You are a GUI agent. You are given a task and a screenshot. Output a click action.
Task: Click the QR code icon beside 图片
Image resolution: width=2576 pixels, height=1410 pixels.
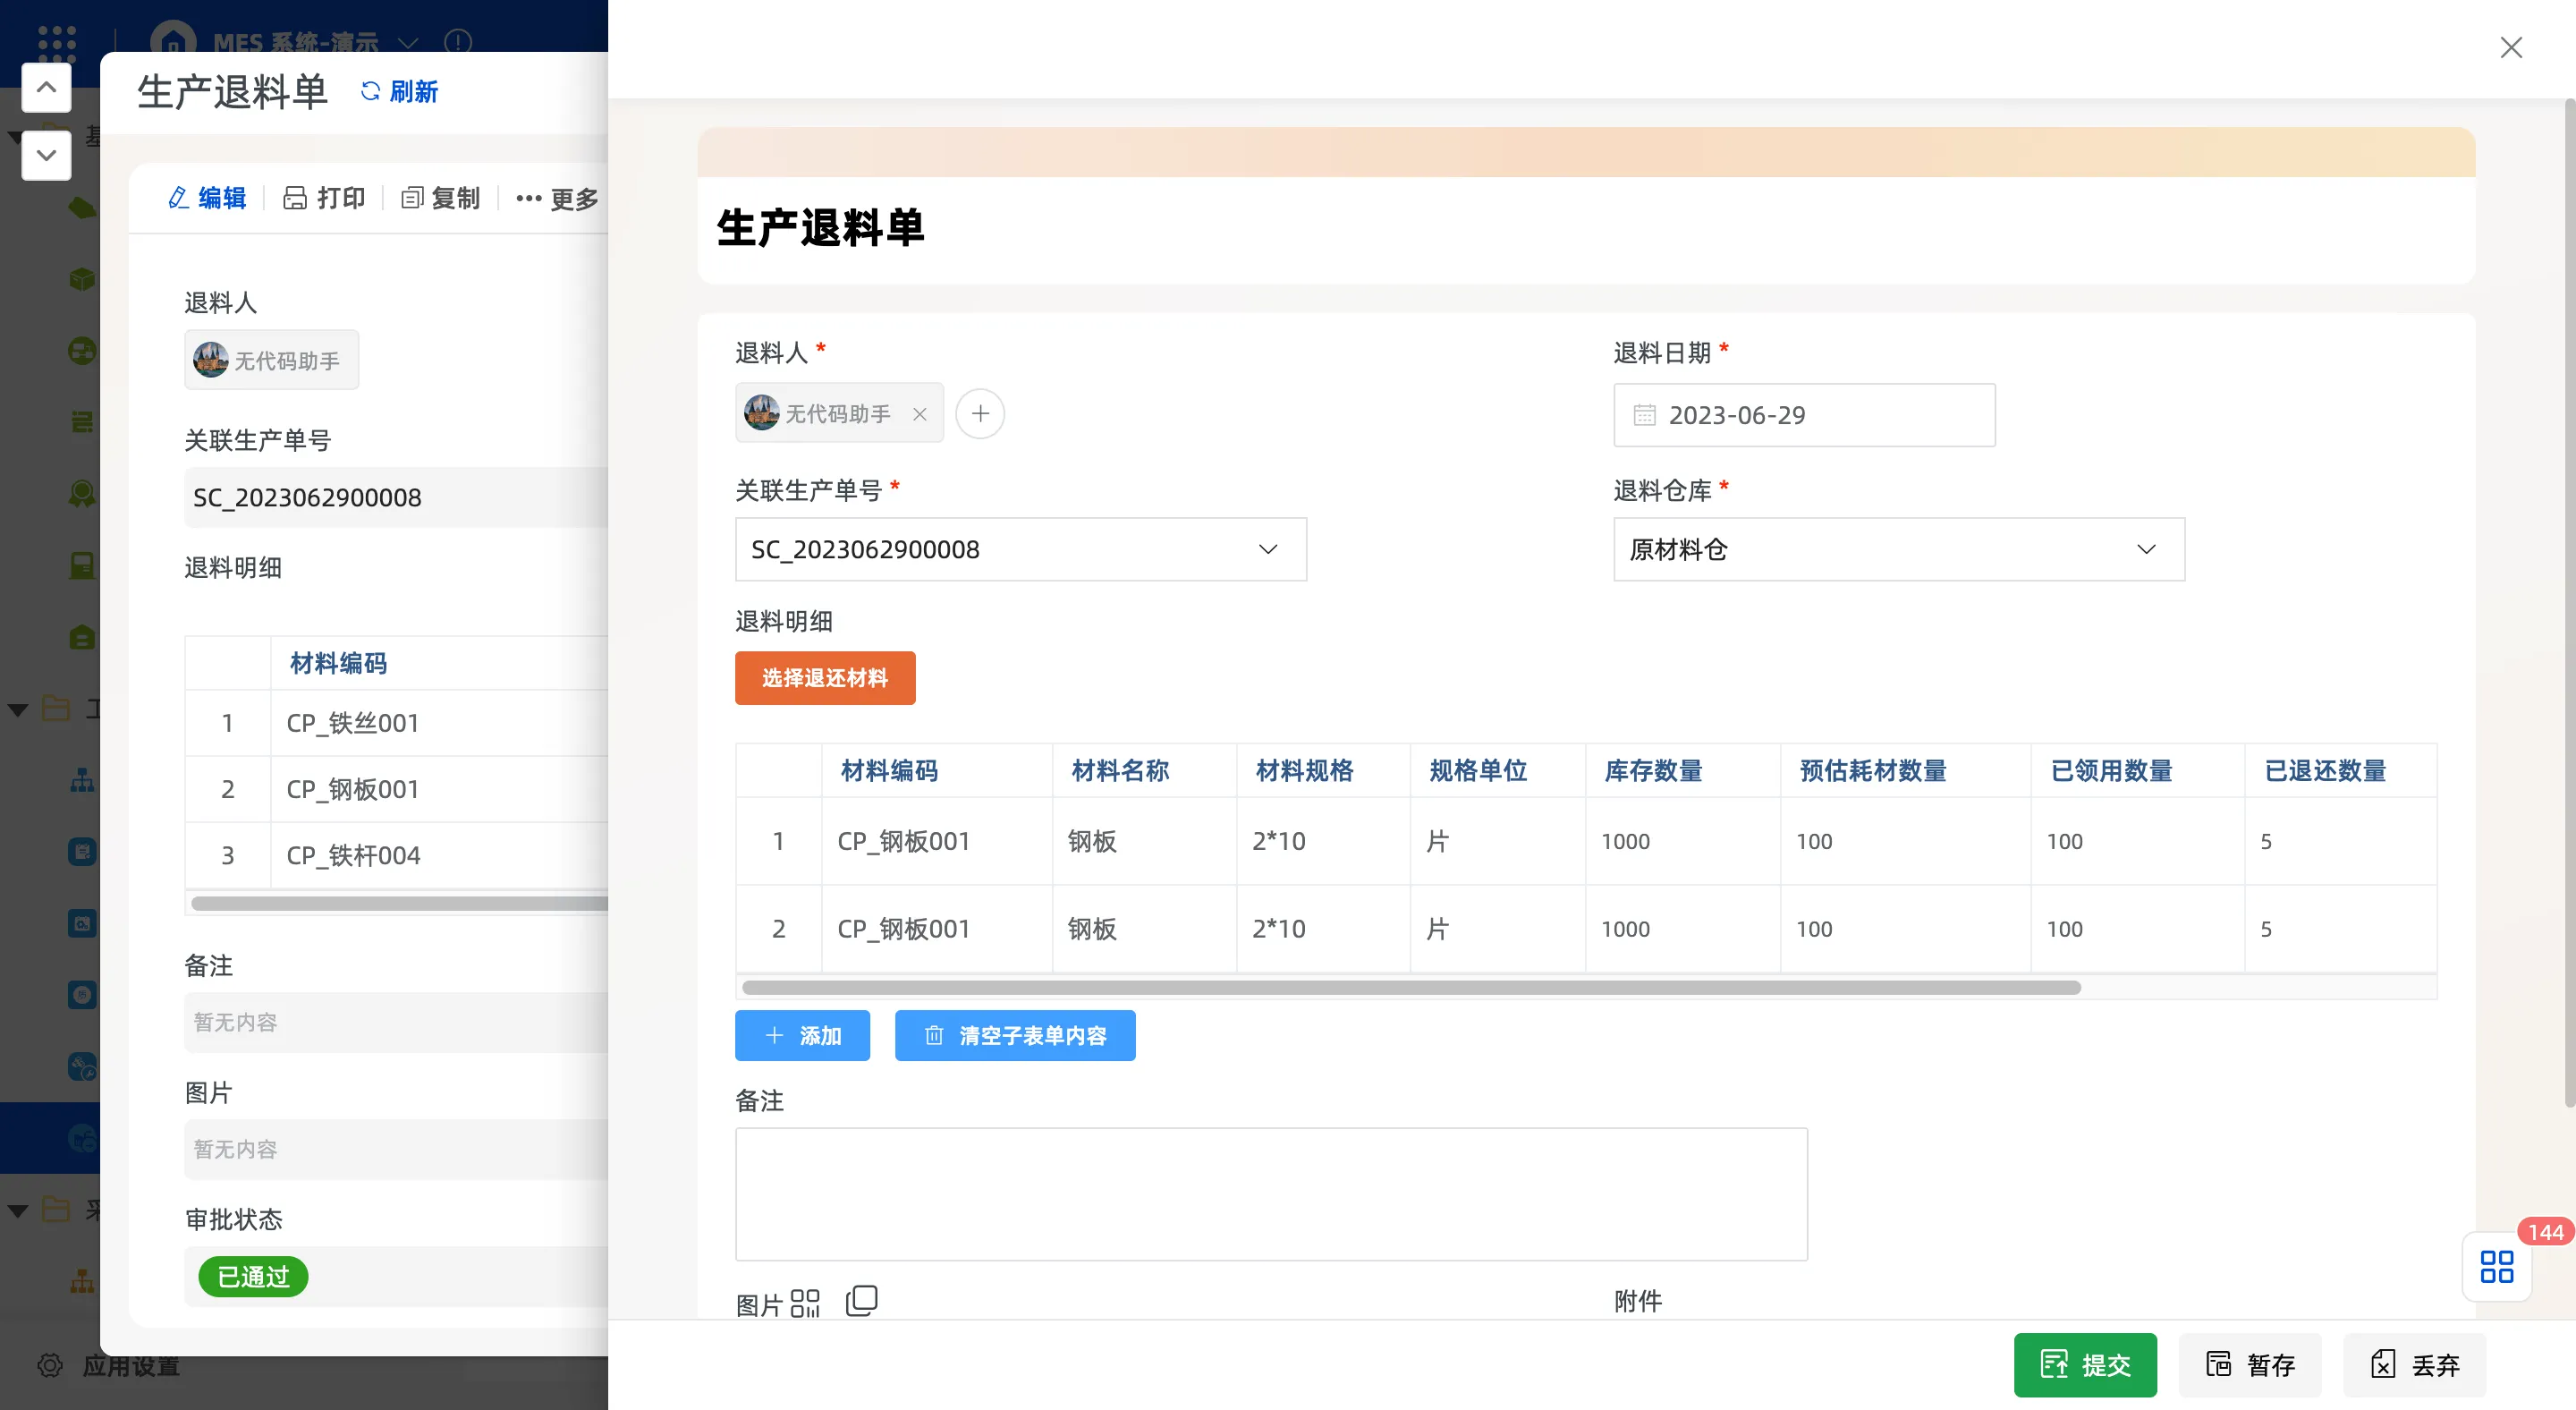tap(804, 1302)
